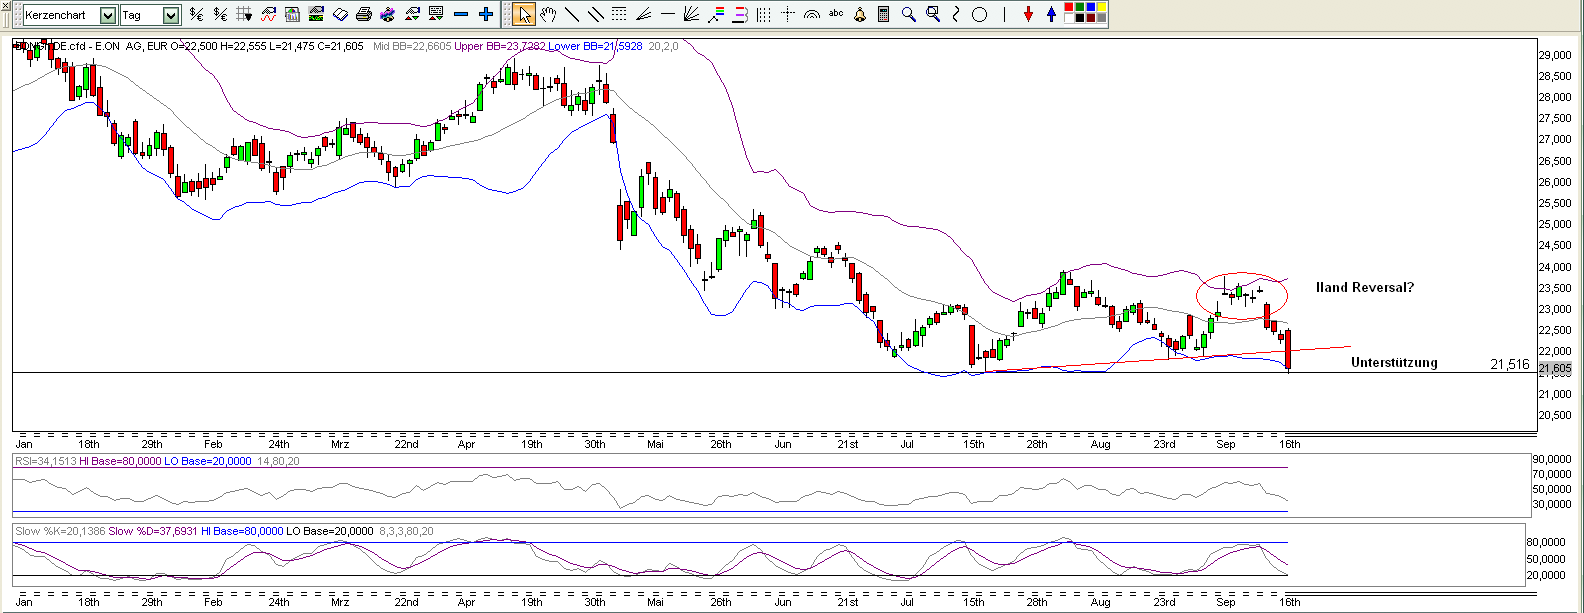Click the chart icon with green lines
This screenshot has width=1584, height=613.
point(316,14)
